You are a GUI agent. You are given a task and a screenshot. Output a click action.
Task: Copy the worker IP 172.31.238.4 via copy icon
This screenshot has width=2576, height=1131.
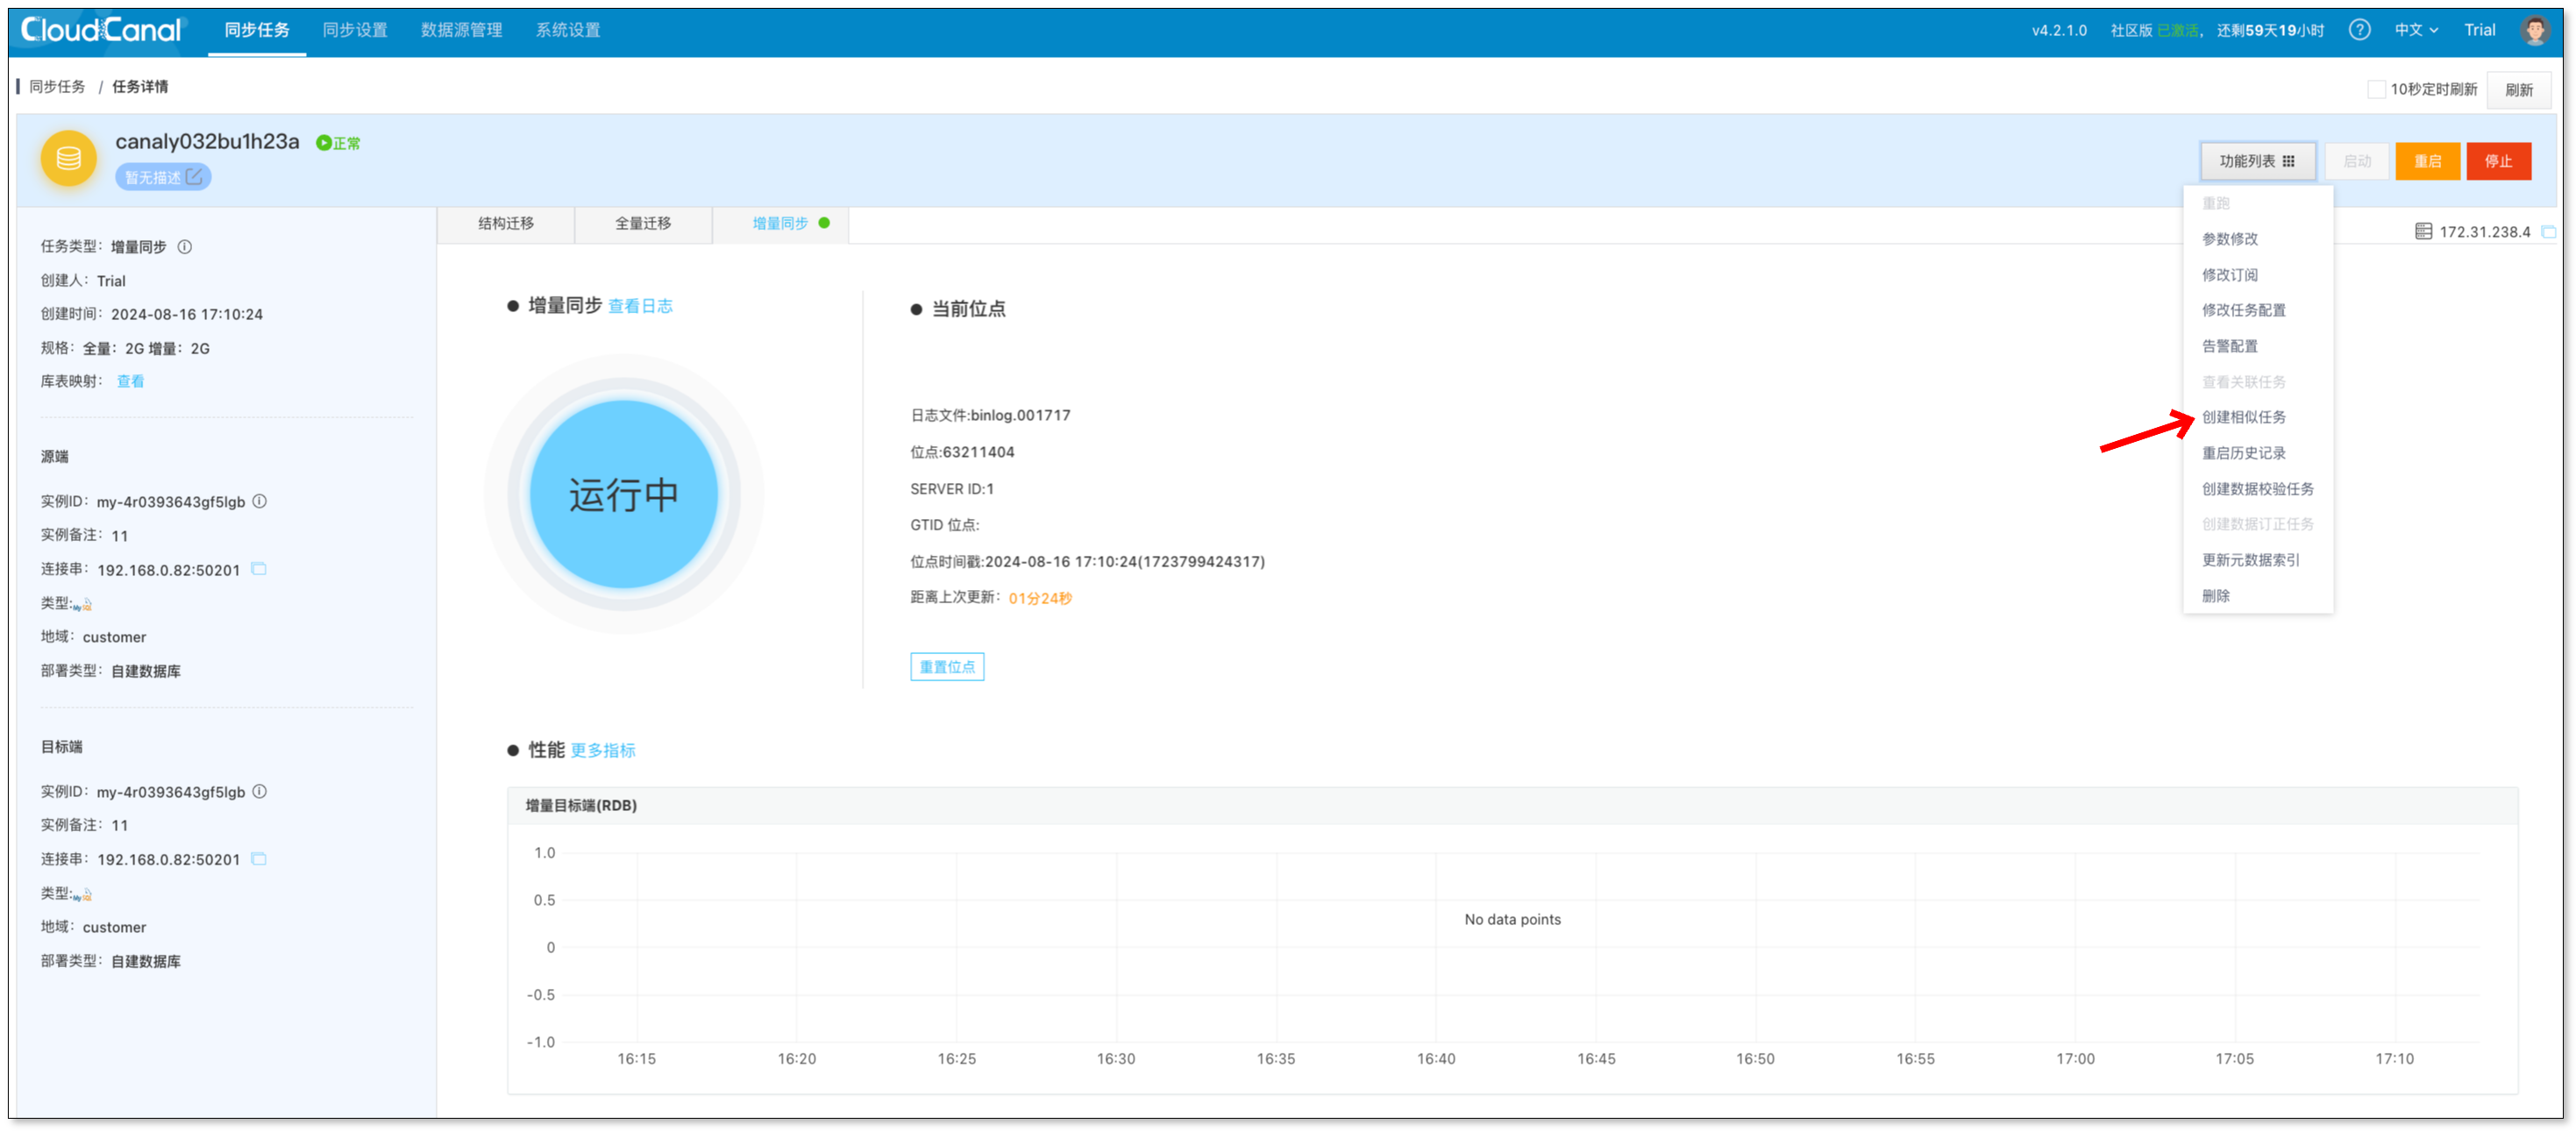(2550, 231)
